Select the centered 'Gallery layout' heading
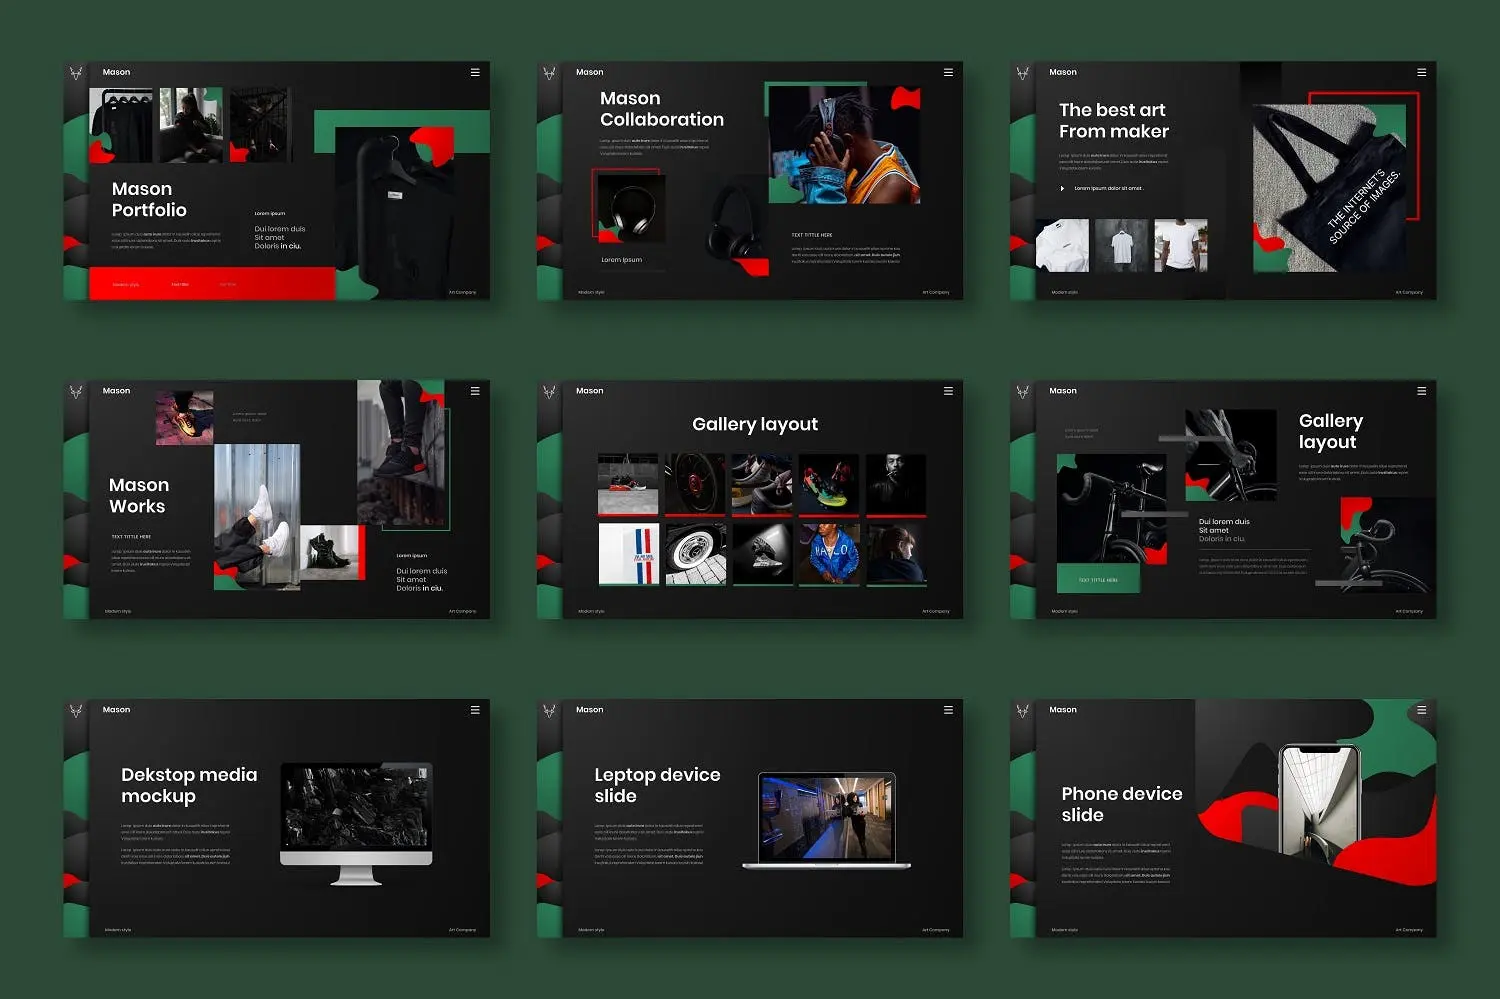This screenshot has height=999, width=1500. point(755,424)
